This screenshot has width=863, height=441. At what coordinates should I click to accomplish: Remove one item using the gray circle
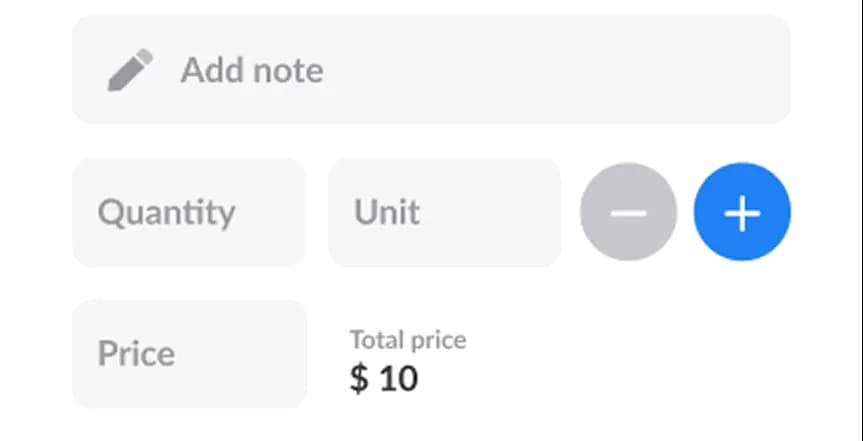[x=628, y=212]
